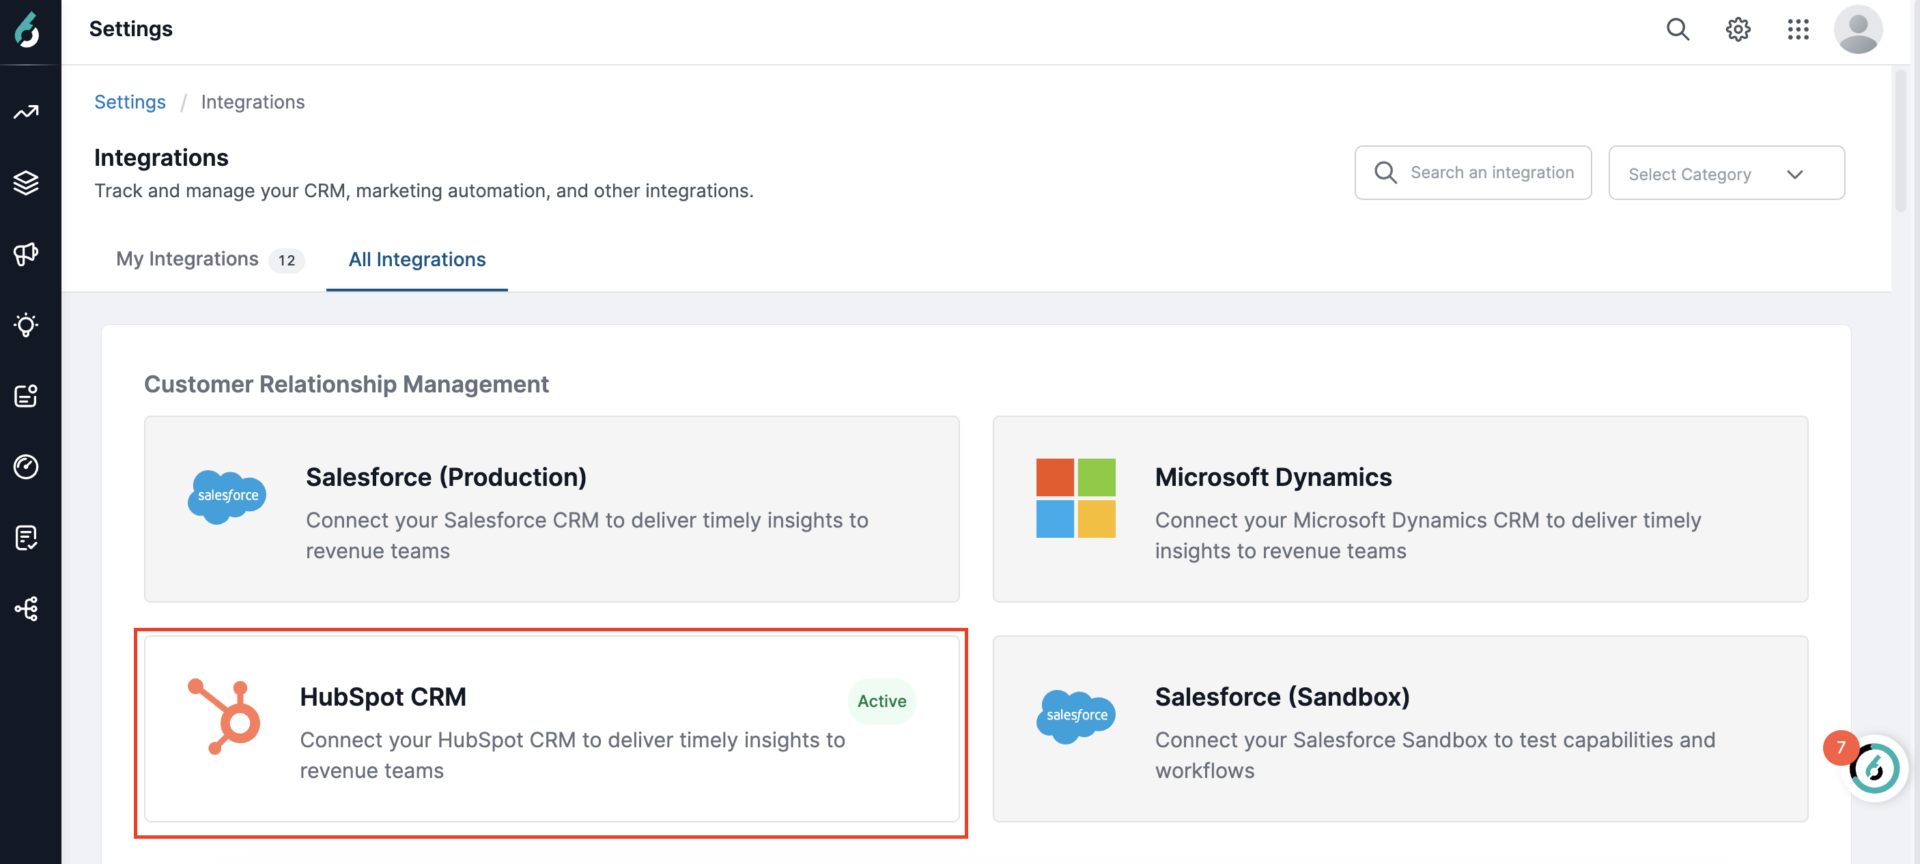This screenshot has width=1920, height=864.
Task: Open the speedometer dashboard sidebar icon
Action: tap(26, 467)
